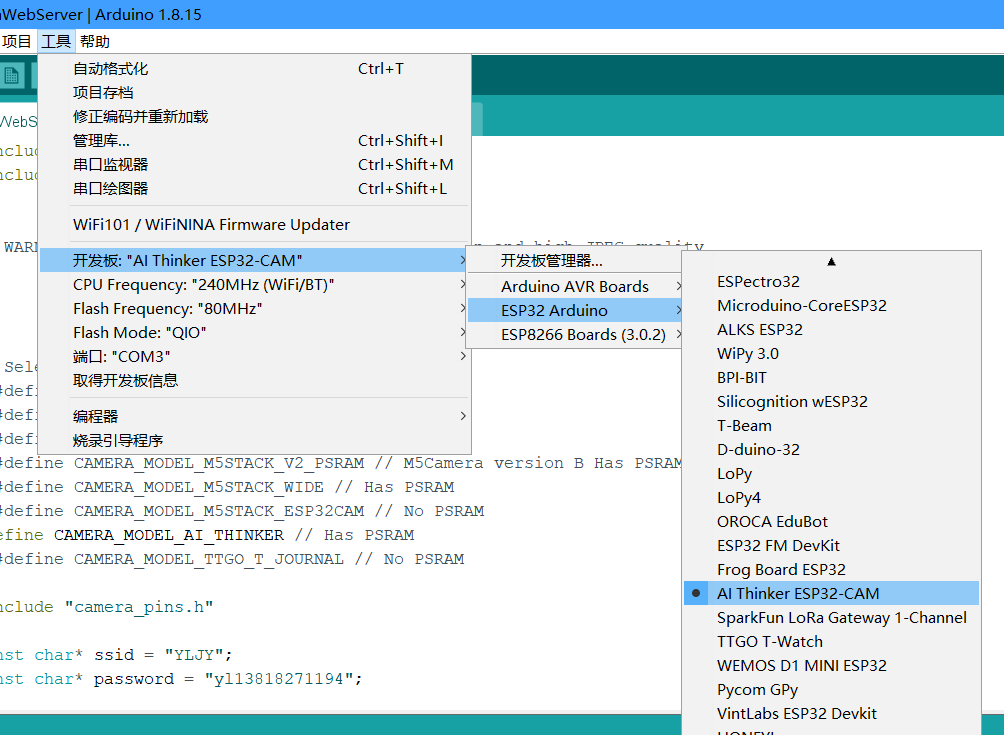The height and width of the screenshot is (735, 1004).
Task: Select the Frog Board ESP32 board
Action: pyautogui.click(x=831, y=570)
